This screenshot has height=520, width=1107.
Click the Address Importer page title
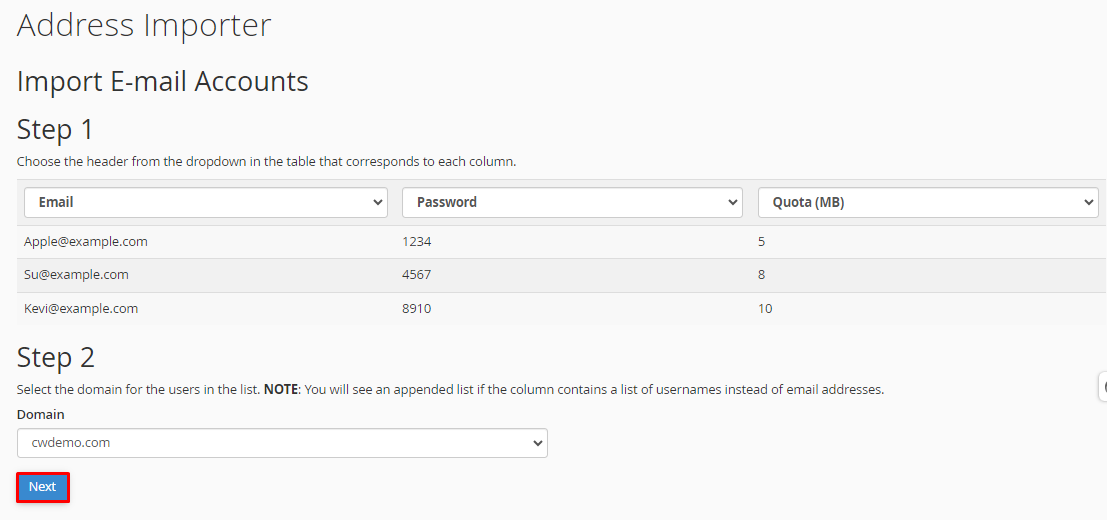tap(144, 25)
